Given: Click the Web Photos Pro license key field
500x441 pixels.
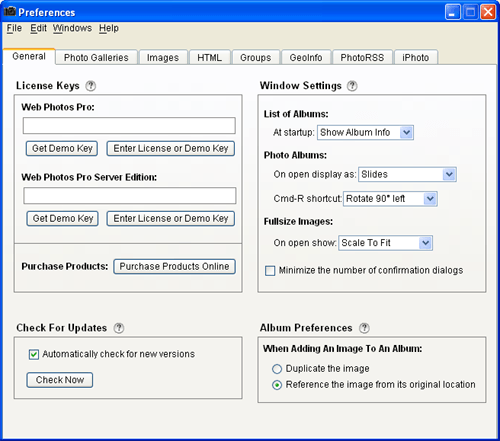Looking at the screenshot, I should click(x=129, y=126).
